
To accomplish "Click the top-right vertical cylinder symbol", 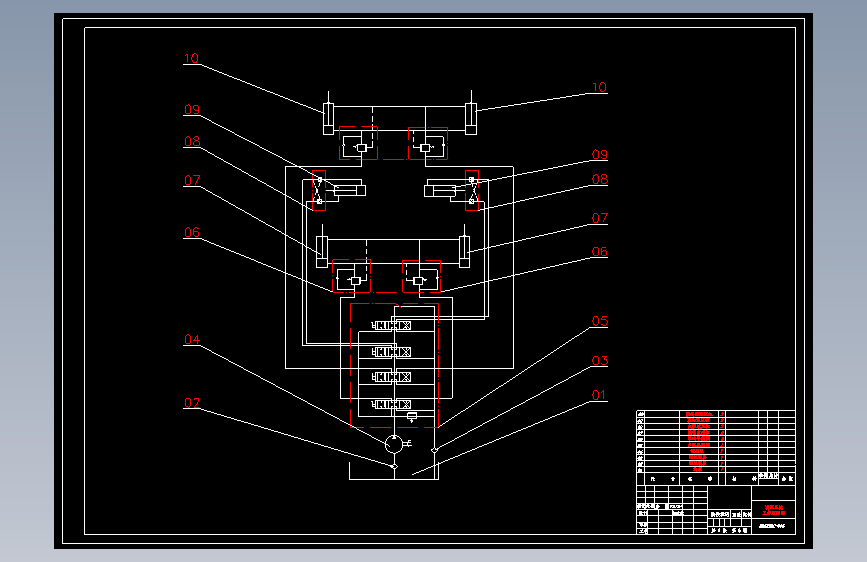I will pos(471,113).
